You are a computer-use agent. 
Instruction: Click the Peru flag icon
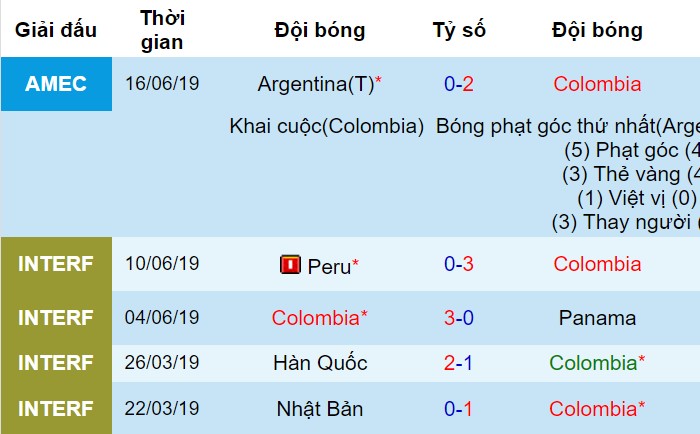[290, 265]
